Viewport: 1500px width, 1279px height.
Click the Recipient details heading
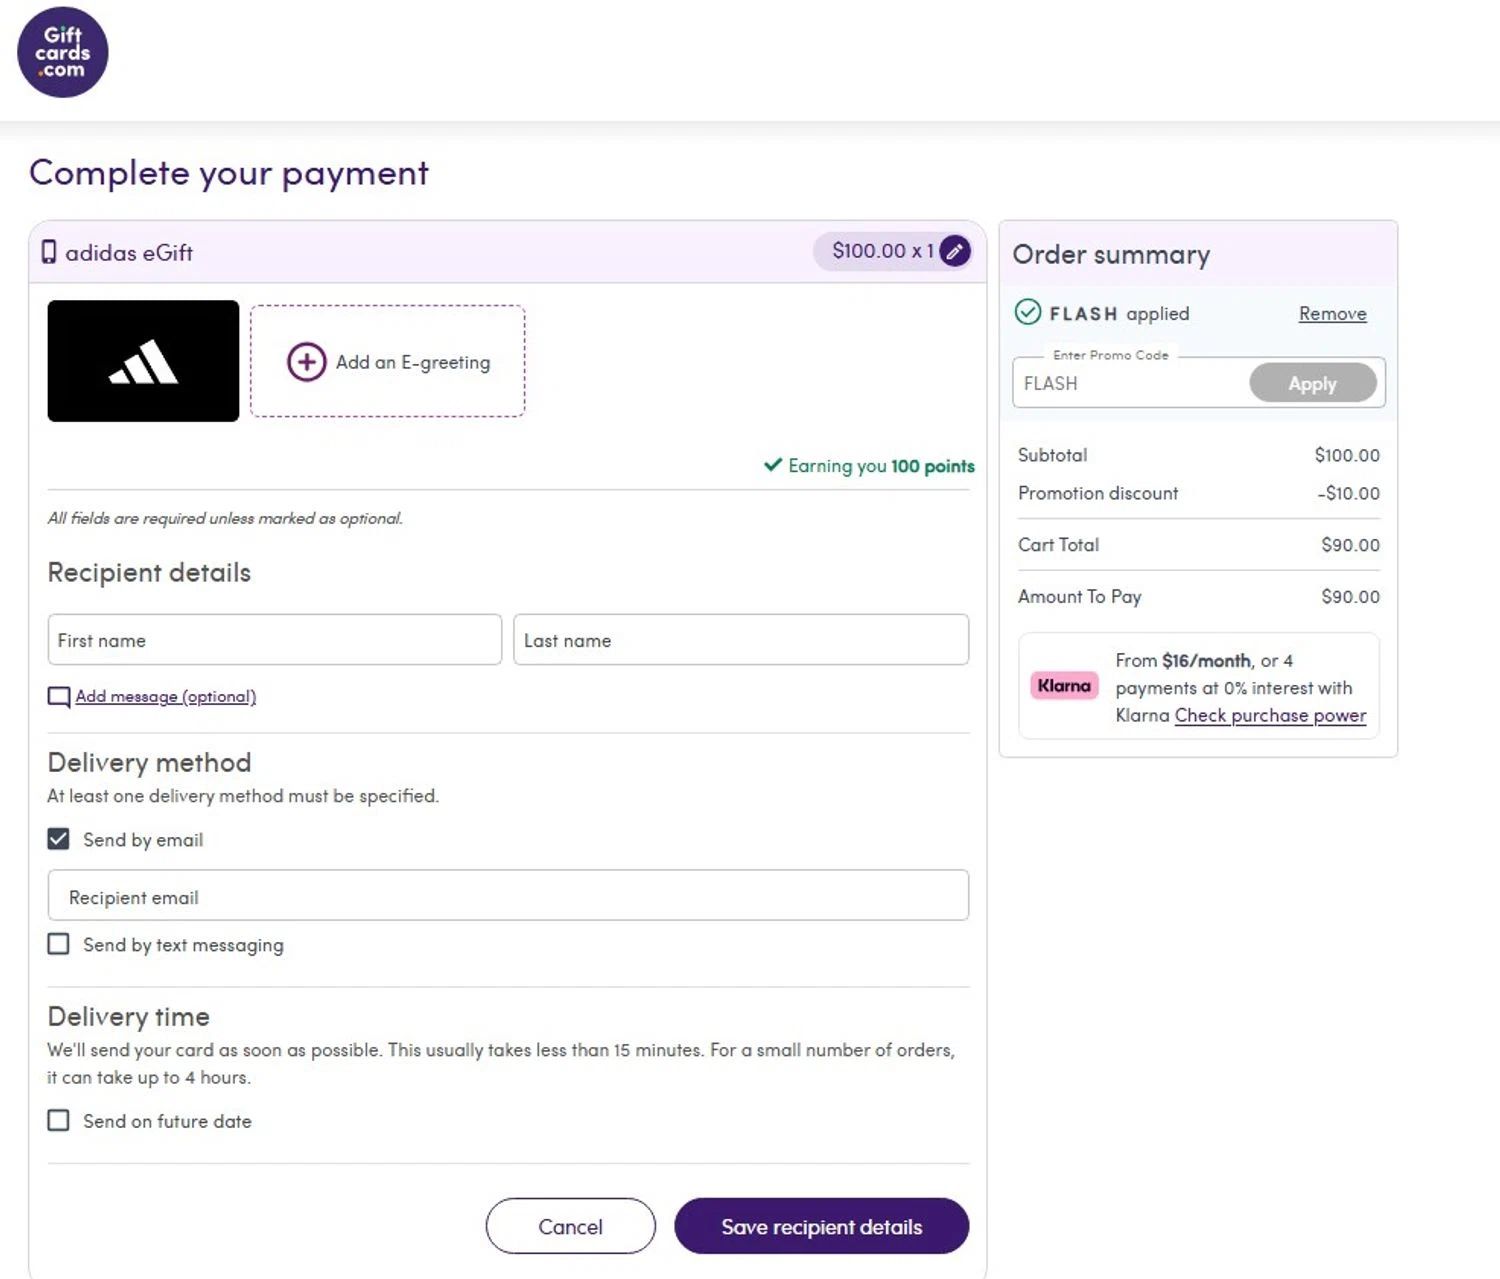[149, 573]
